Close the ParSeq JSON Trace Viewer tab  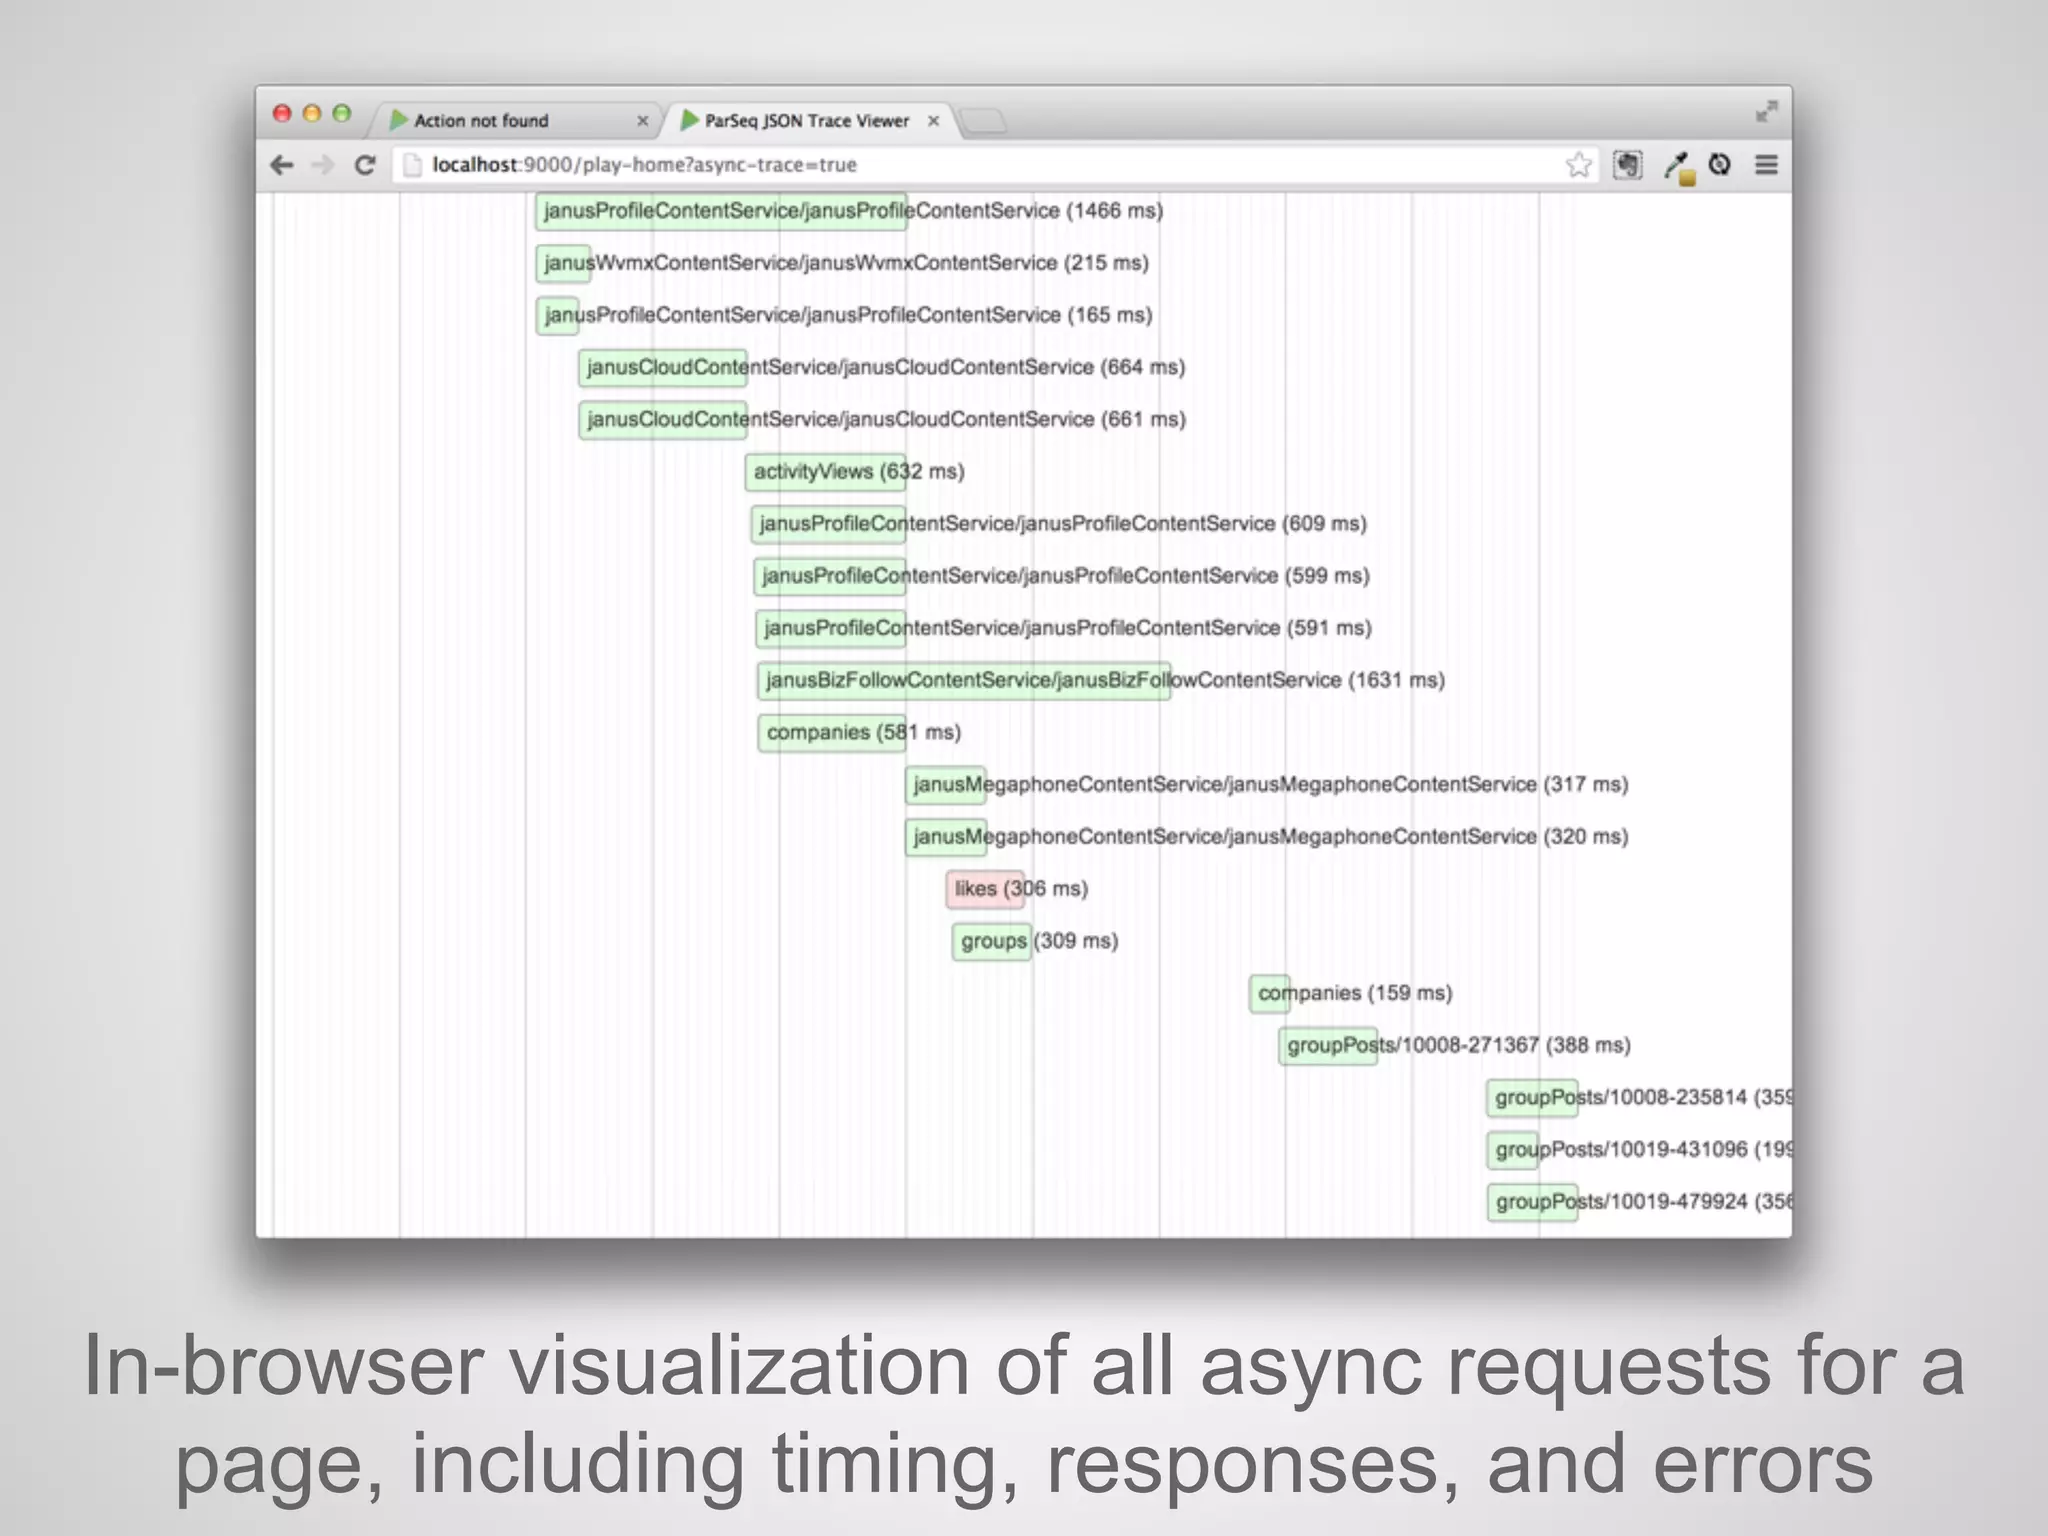(x=933, y=121)
